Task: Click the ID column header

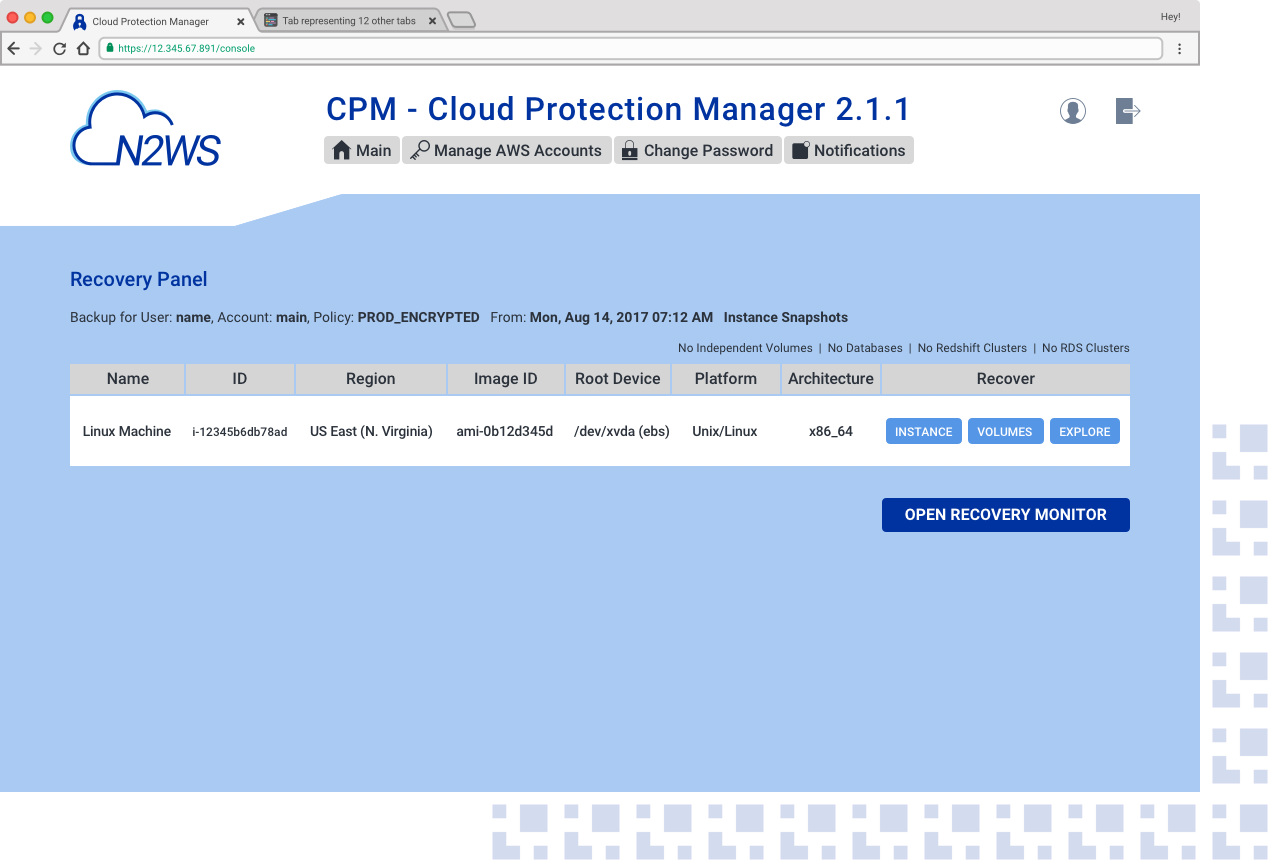Action: [x=240, y=379]
